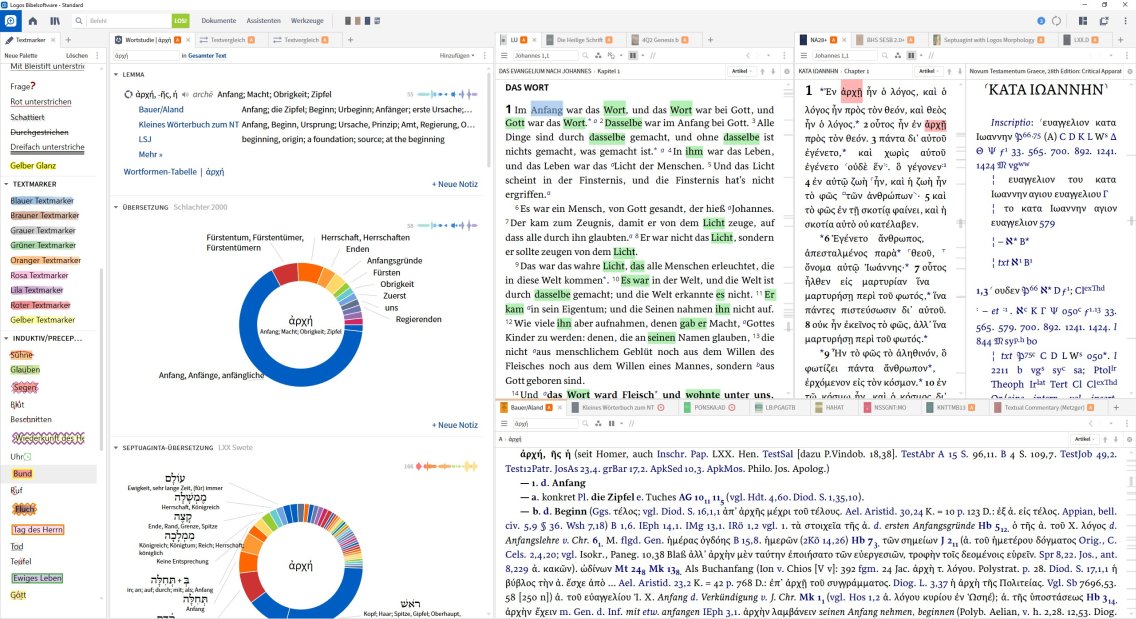Open the Artikel dropdown in the LU panel
The height and width of the screenshot is (619, 1136).
(x=741, y=71)
